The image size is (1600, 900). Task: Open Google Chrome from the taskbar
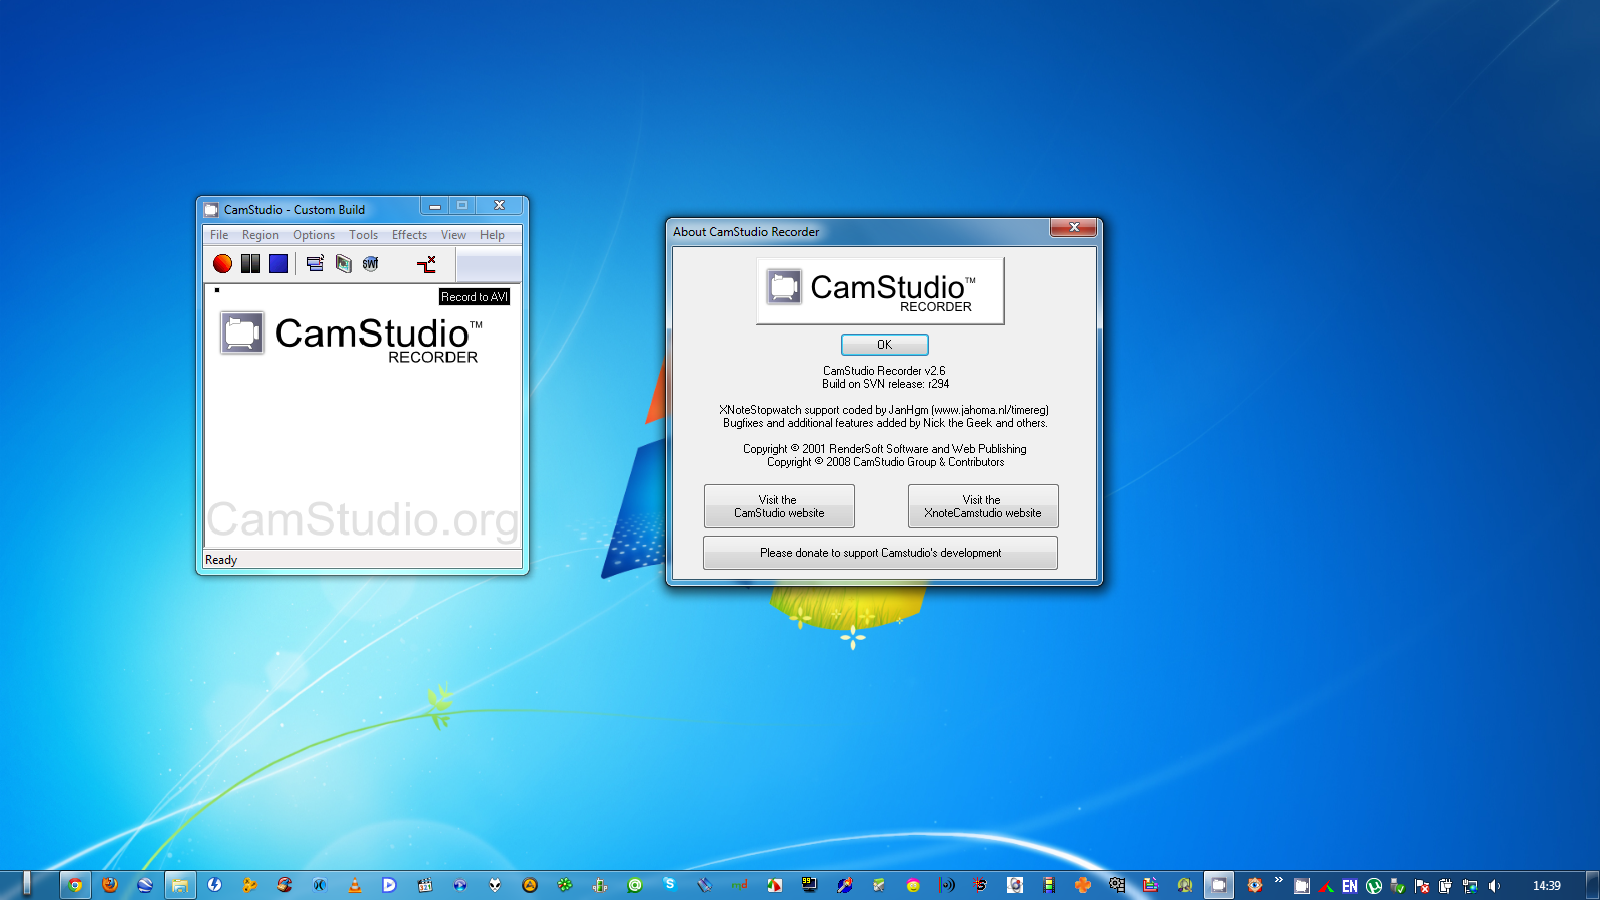[75, 885]
